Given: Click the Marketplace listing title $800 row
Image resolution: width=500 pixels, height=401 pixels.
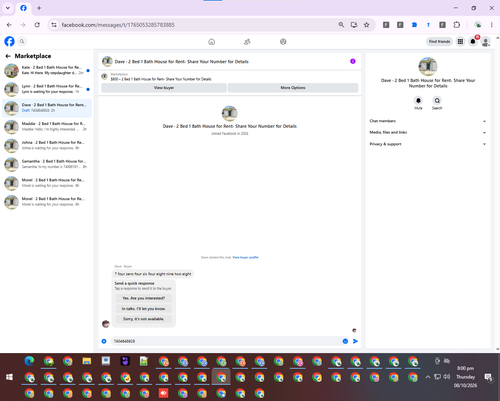Looking at the screenshot, I should 161,79.
